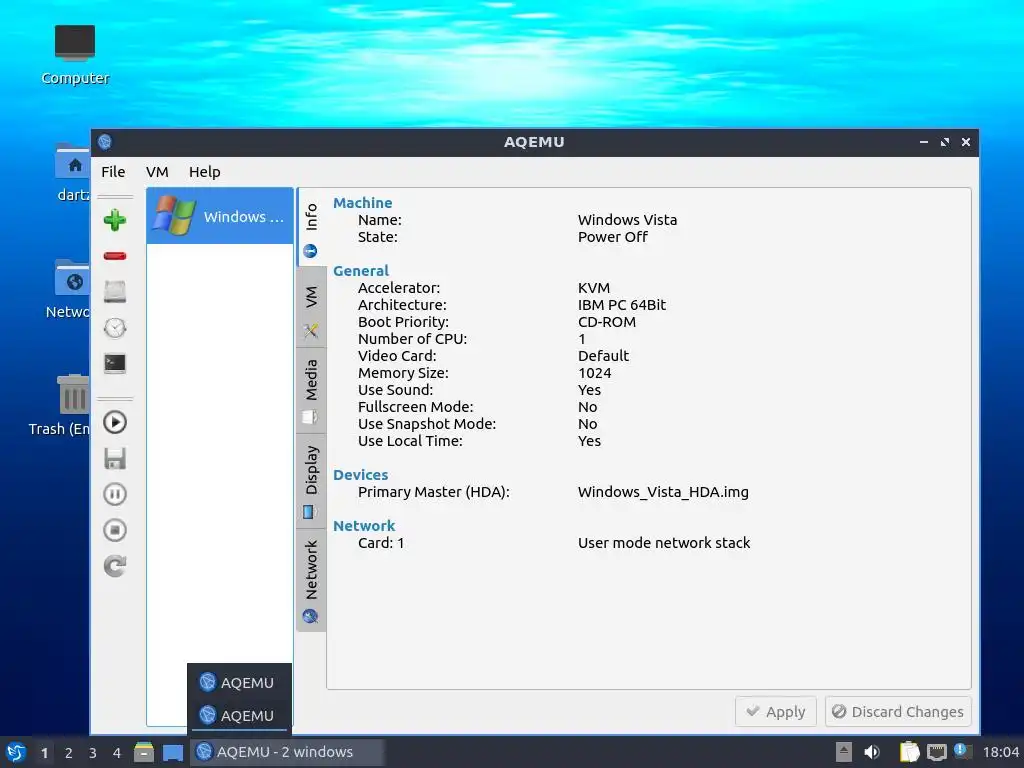The height and width of the screenshot is (768, 1024).
Task: Click the Discard Changes button
Action: tap(898, 711)
